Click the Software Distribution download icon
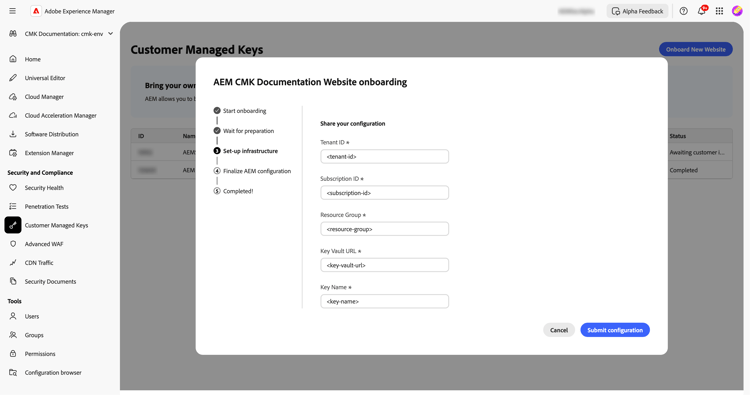Screen dimensions: 750x395 pos(13,134)
